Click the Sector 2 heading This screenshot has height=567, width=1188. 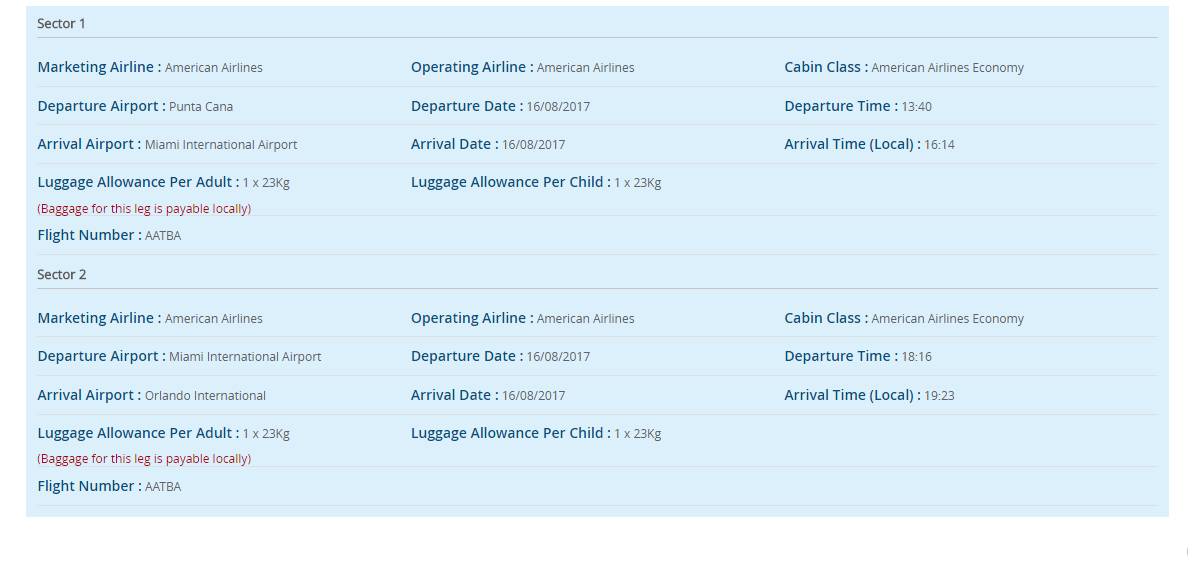[x=61, y=274]
